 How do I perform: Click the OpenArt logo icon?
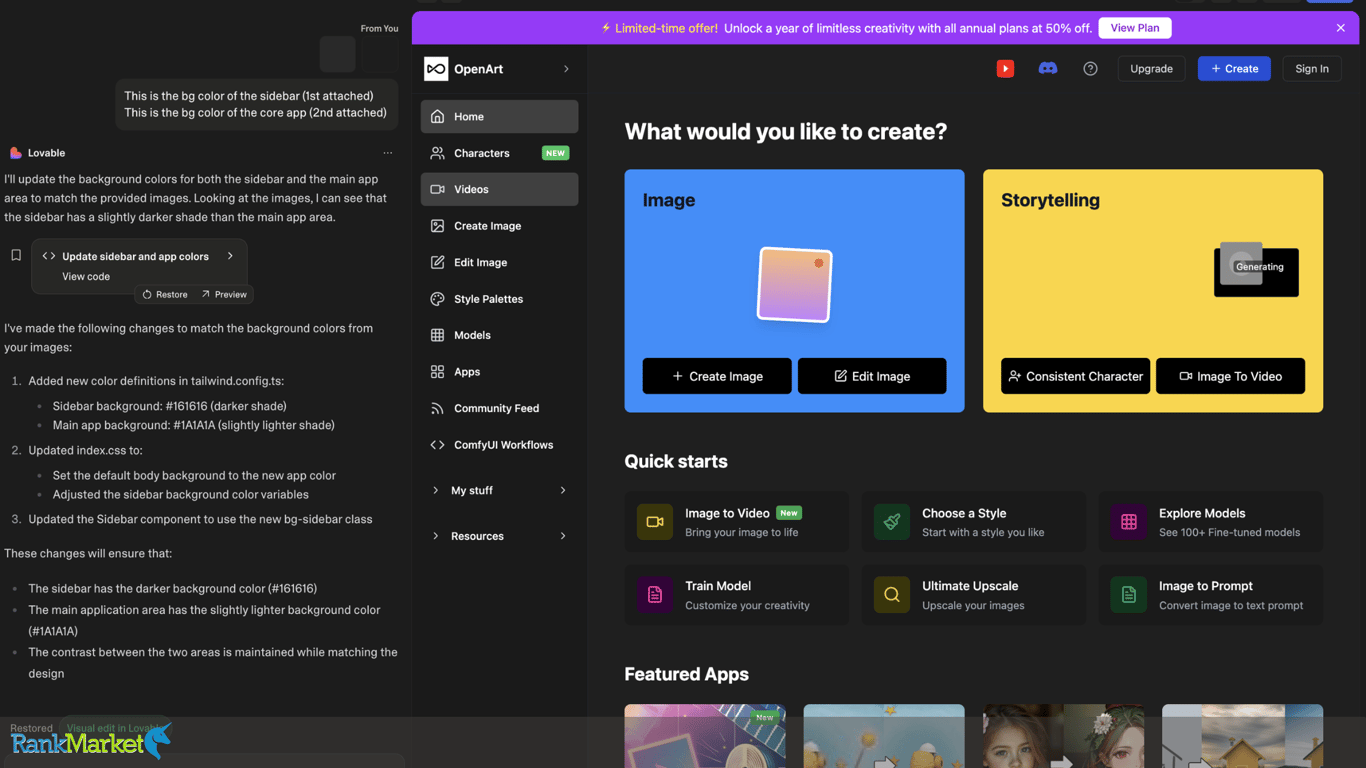436,68
